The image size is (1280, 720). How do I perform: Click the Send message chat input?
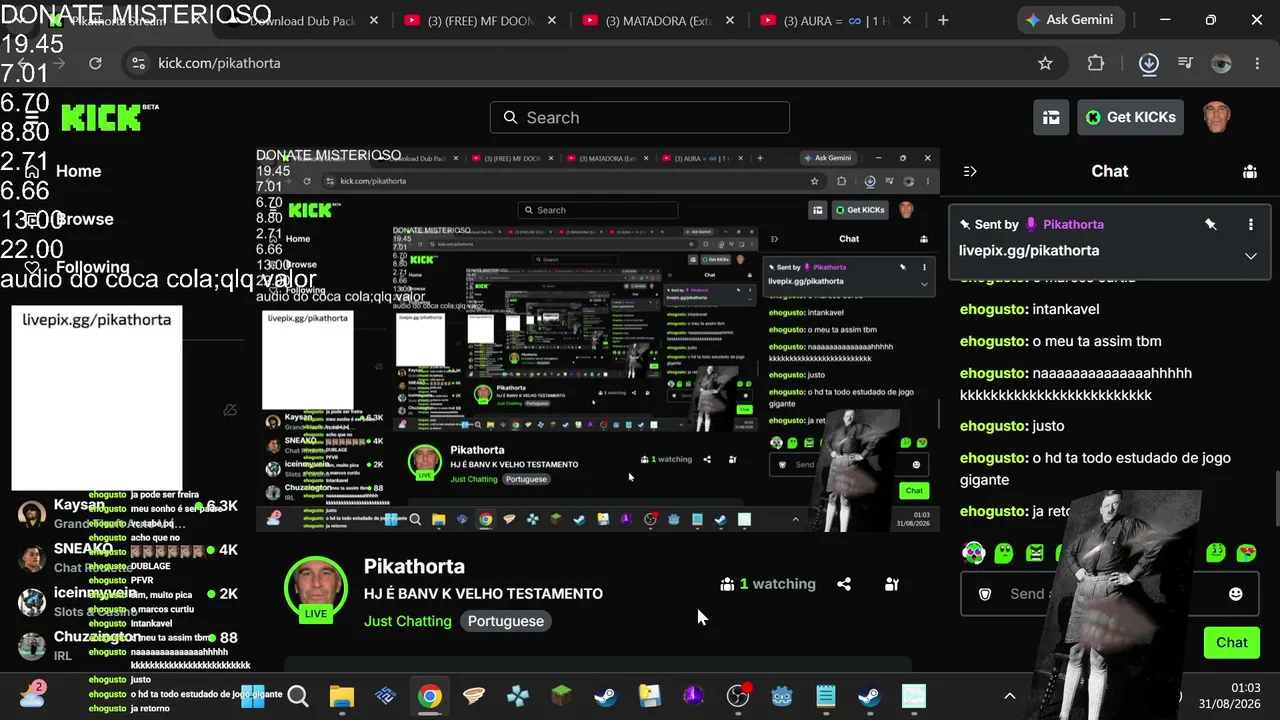click(x=1110, y=594)
